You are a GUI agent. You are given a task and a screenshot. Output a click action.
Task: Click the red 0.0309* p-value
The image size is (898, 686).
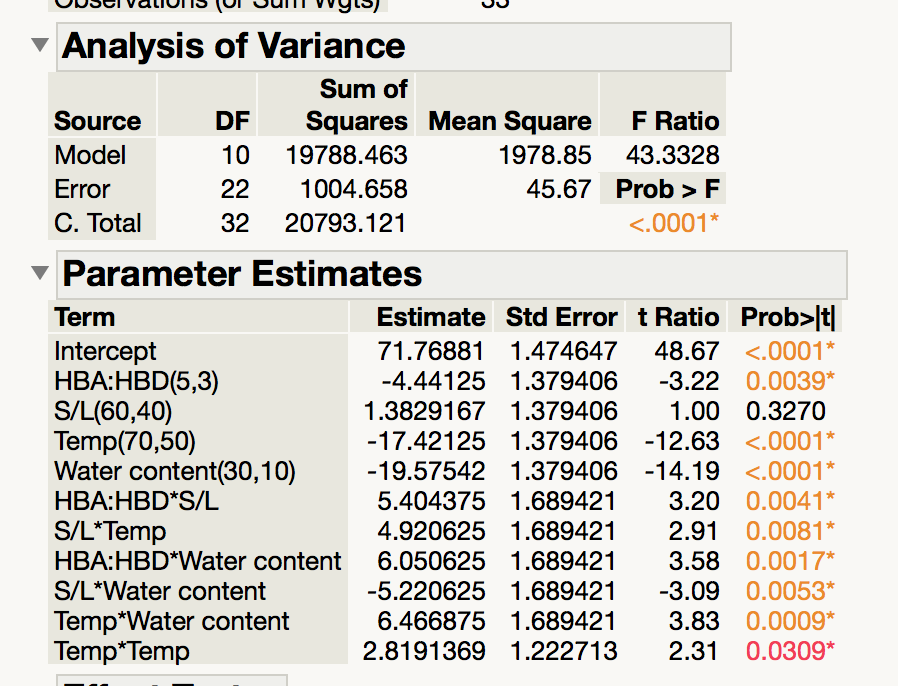click(790, 651)
